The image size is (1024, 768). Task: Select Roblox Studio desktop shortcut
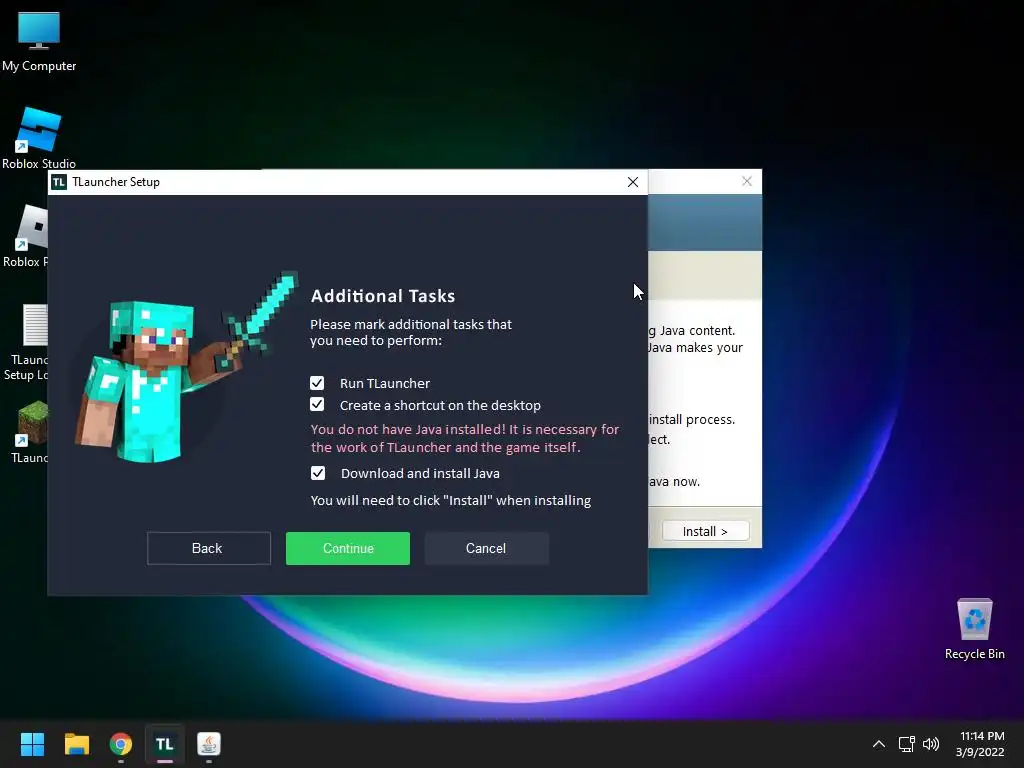click(39, 138)
